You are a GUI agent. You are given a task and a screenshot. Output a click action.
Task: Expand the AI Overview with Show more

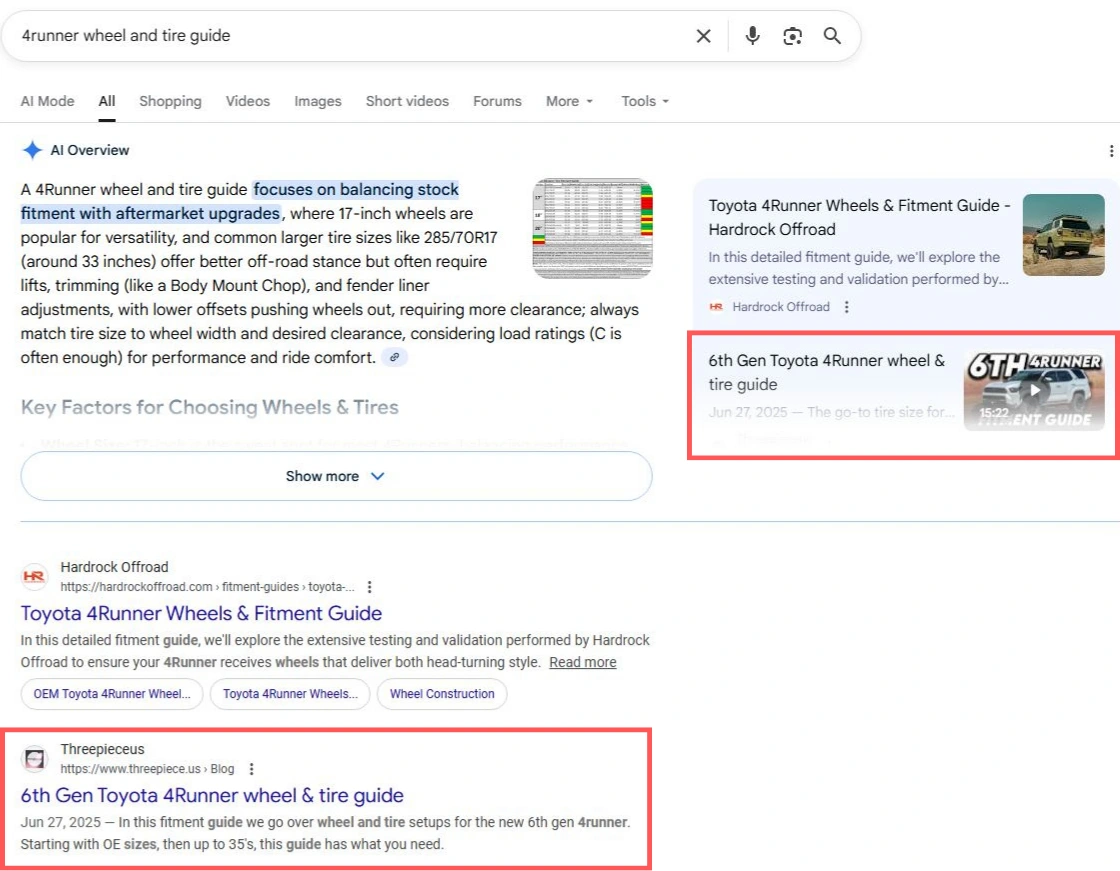[336, 476]
